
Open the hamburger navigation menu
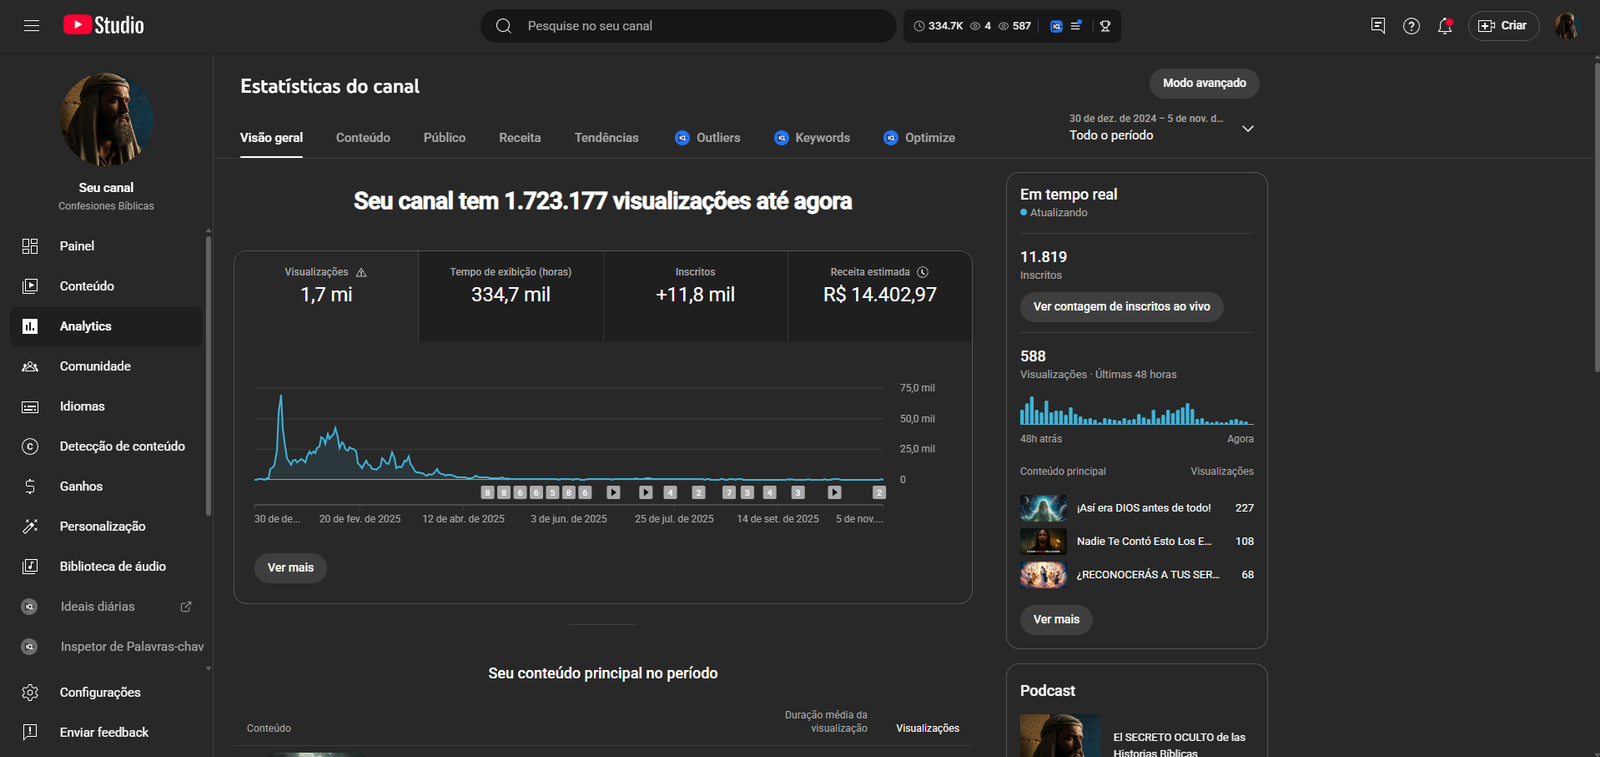31,26
